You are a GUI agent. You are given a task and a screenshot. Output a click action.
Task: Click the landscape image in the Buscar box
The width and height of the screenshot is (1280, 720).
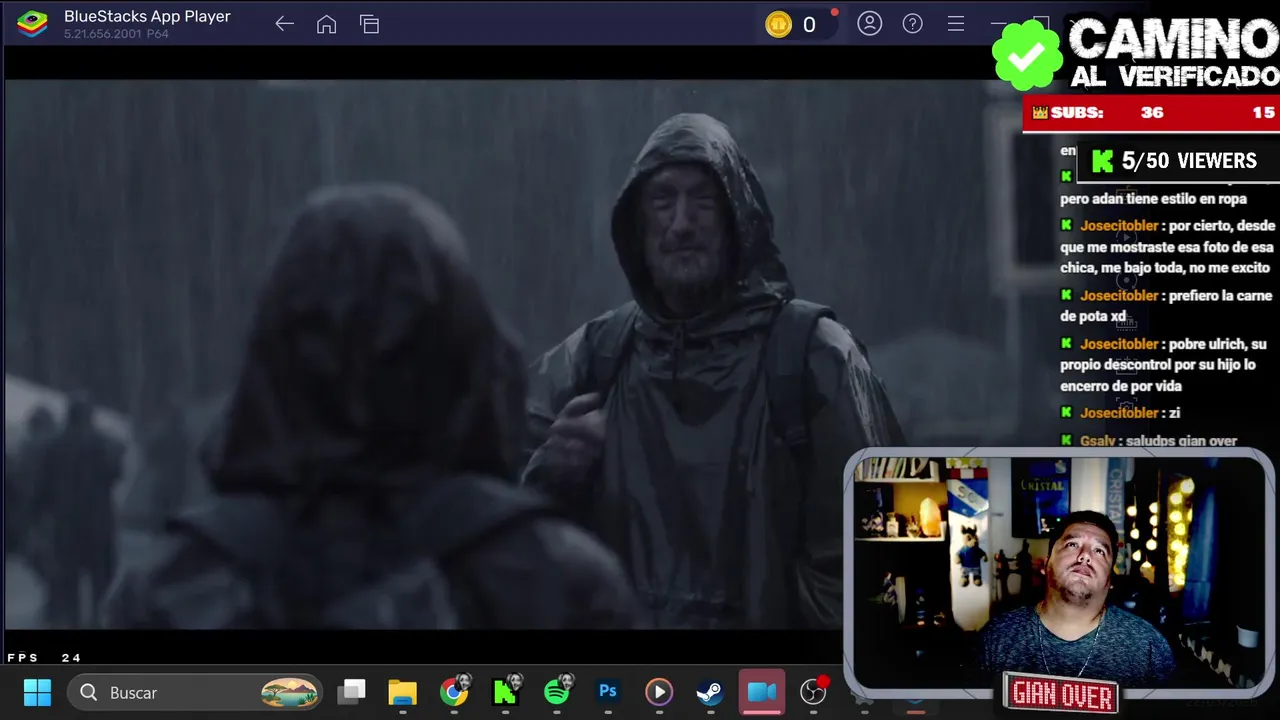point(290,692)
